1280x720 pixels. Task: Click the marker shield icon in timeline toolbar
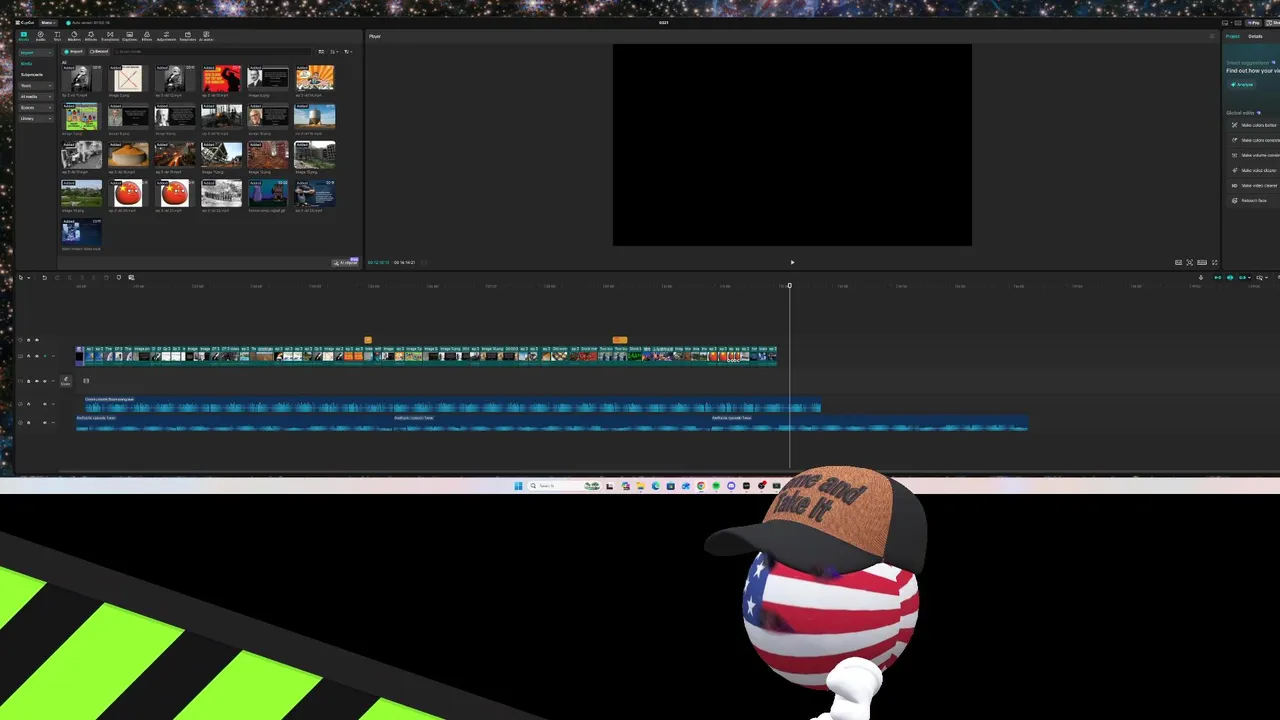119,278
